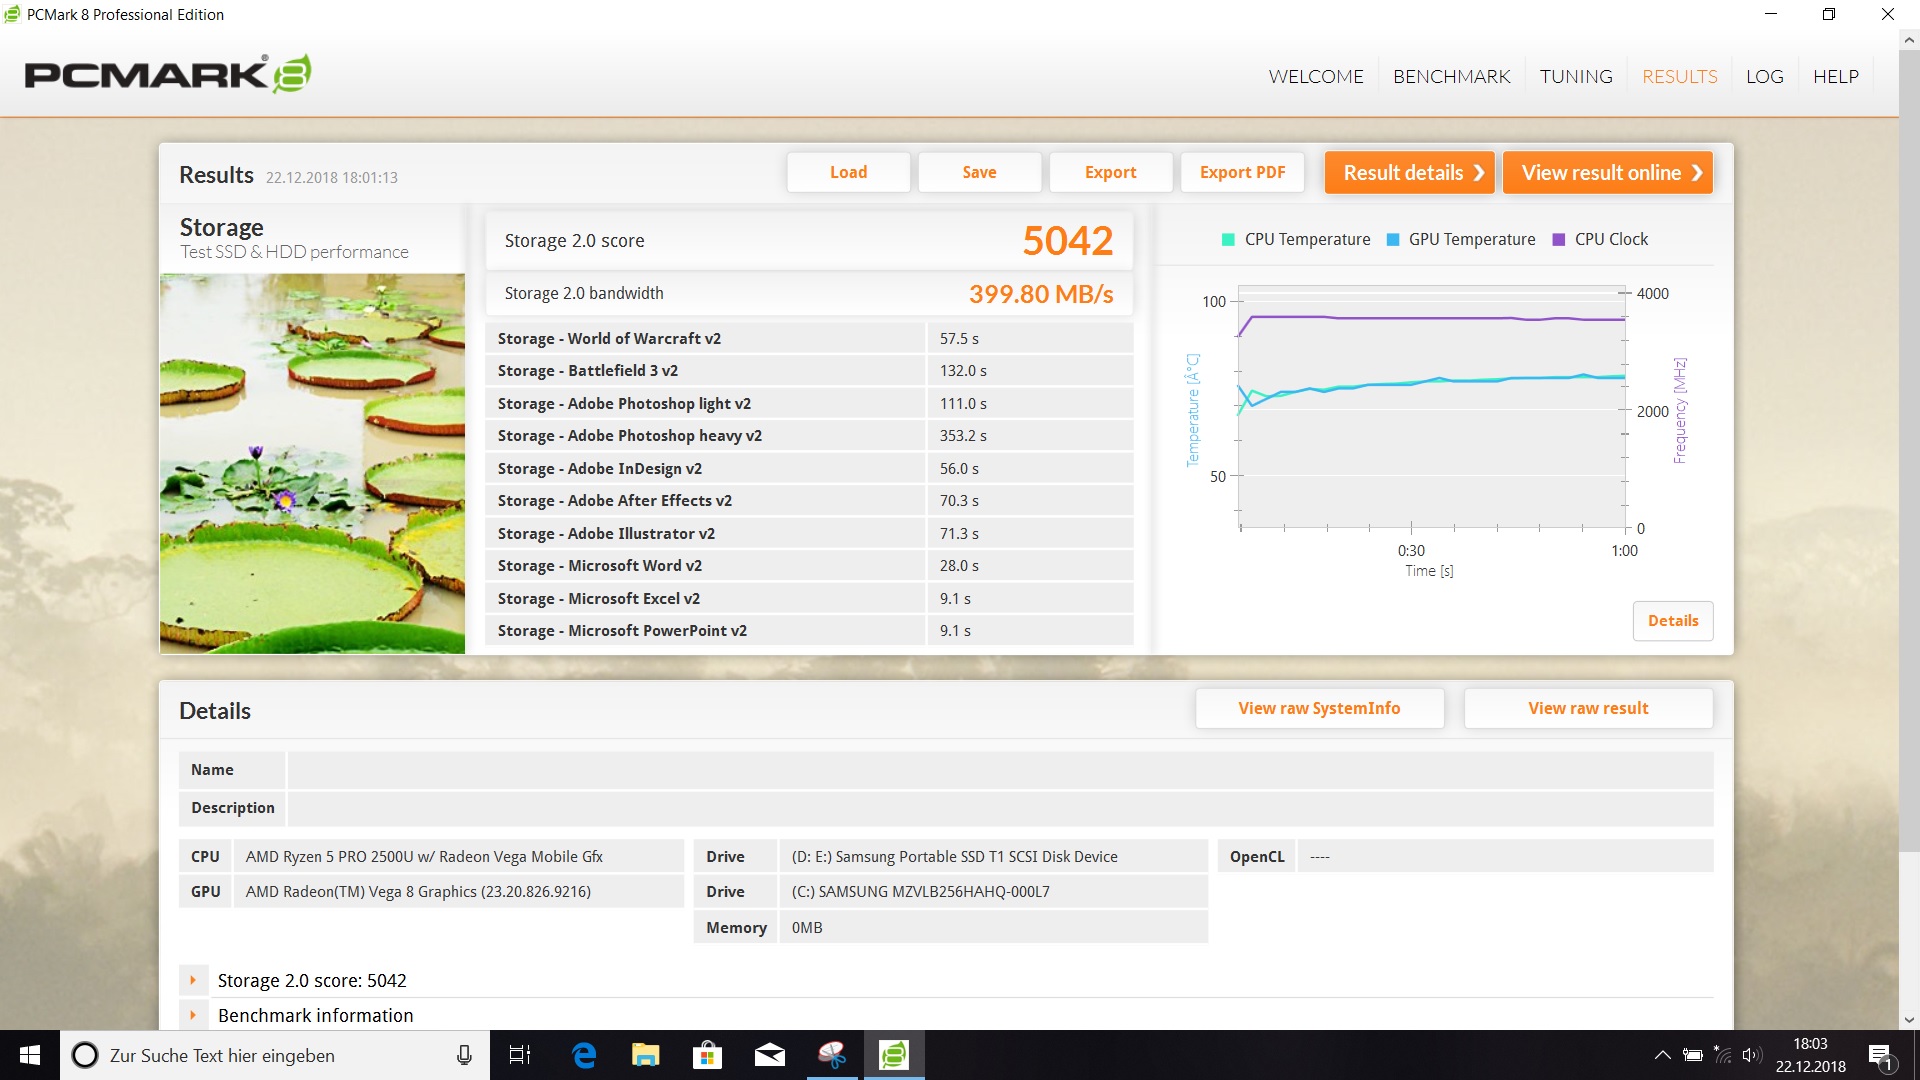The image size is (1920, 1080).
Task: Click Result details button
Action: coord(1409,173)
